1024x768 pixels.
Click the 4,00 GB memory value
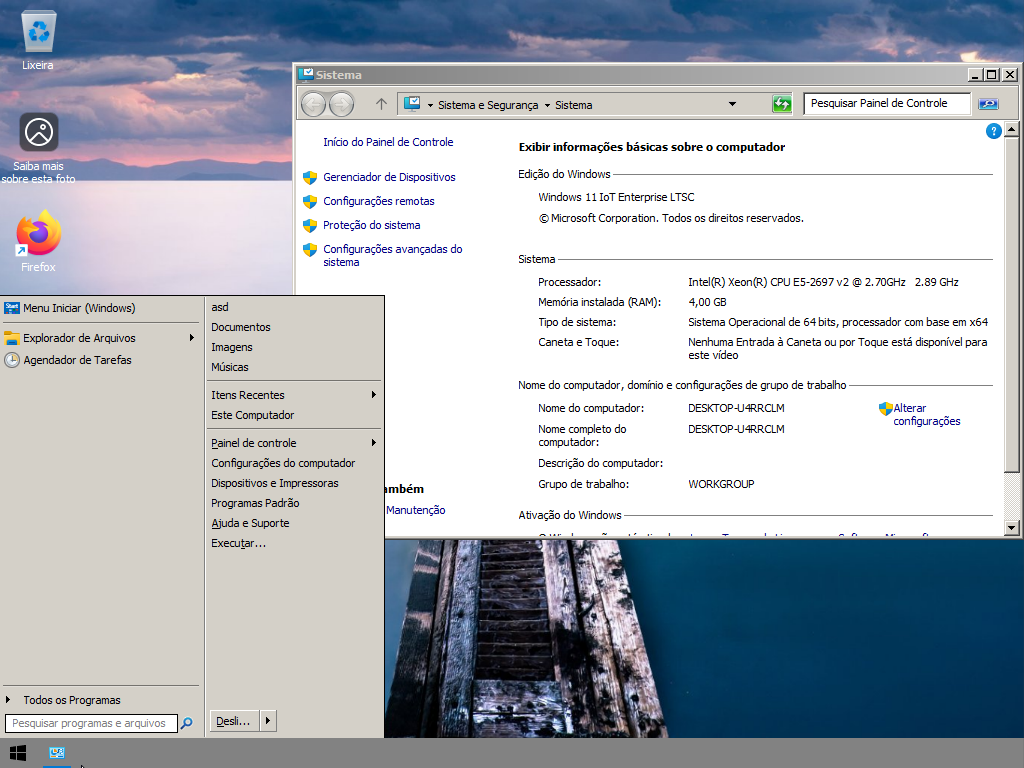click(x=707, y=302)
